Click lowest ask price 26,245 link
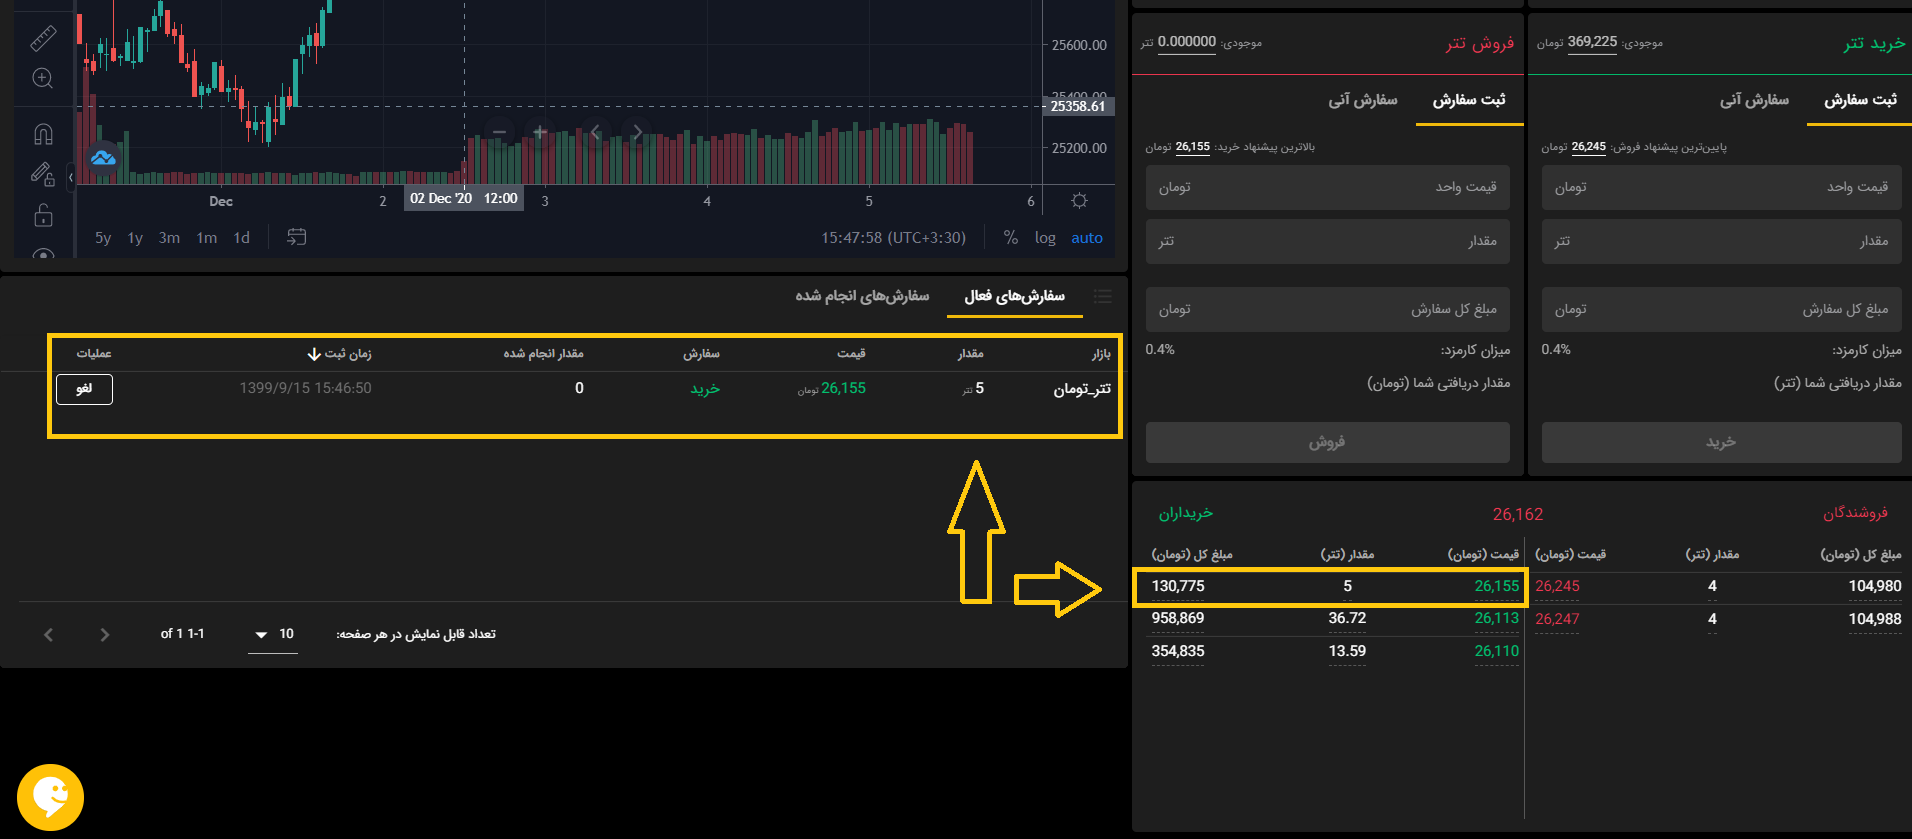 pyautogui.click(x=1588, y=147)
